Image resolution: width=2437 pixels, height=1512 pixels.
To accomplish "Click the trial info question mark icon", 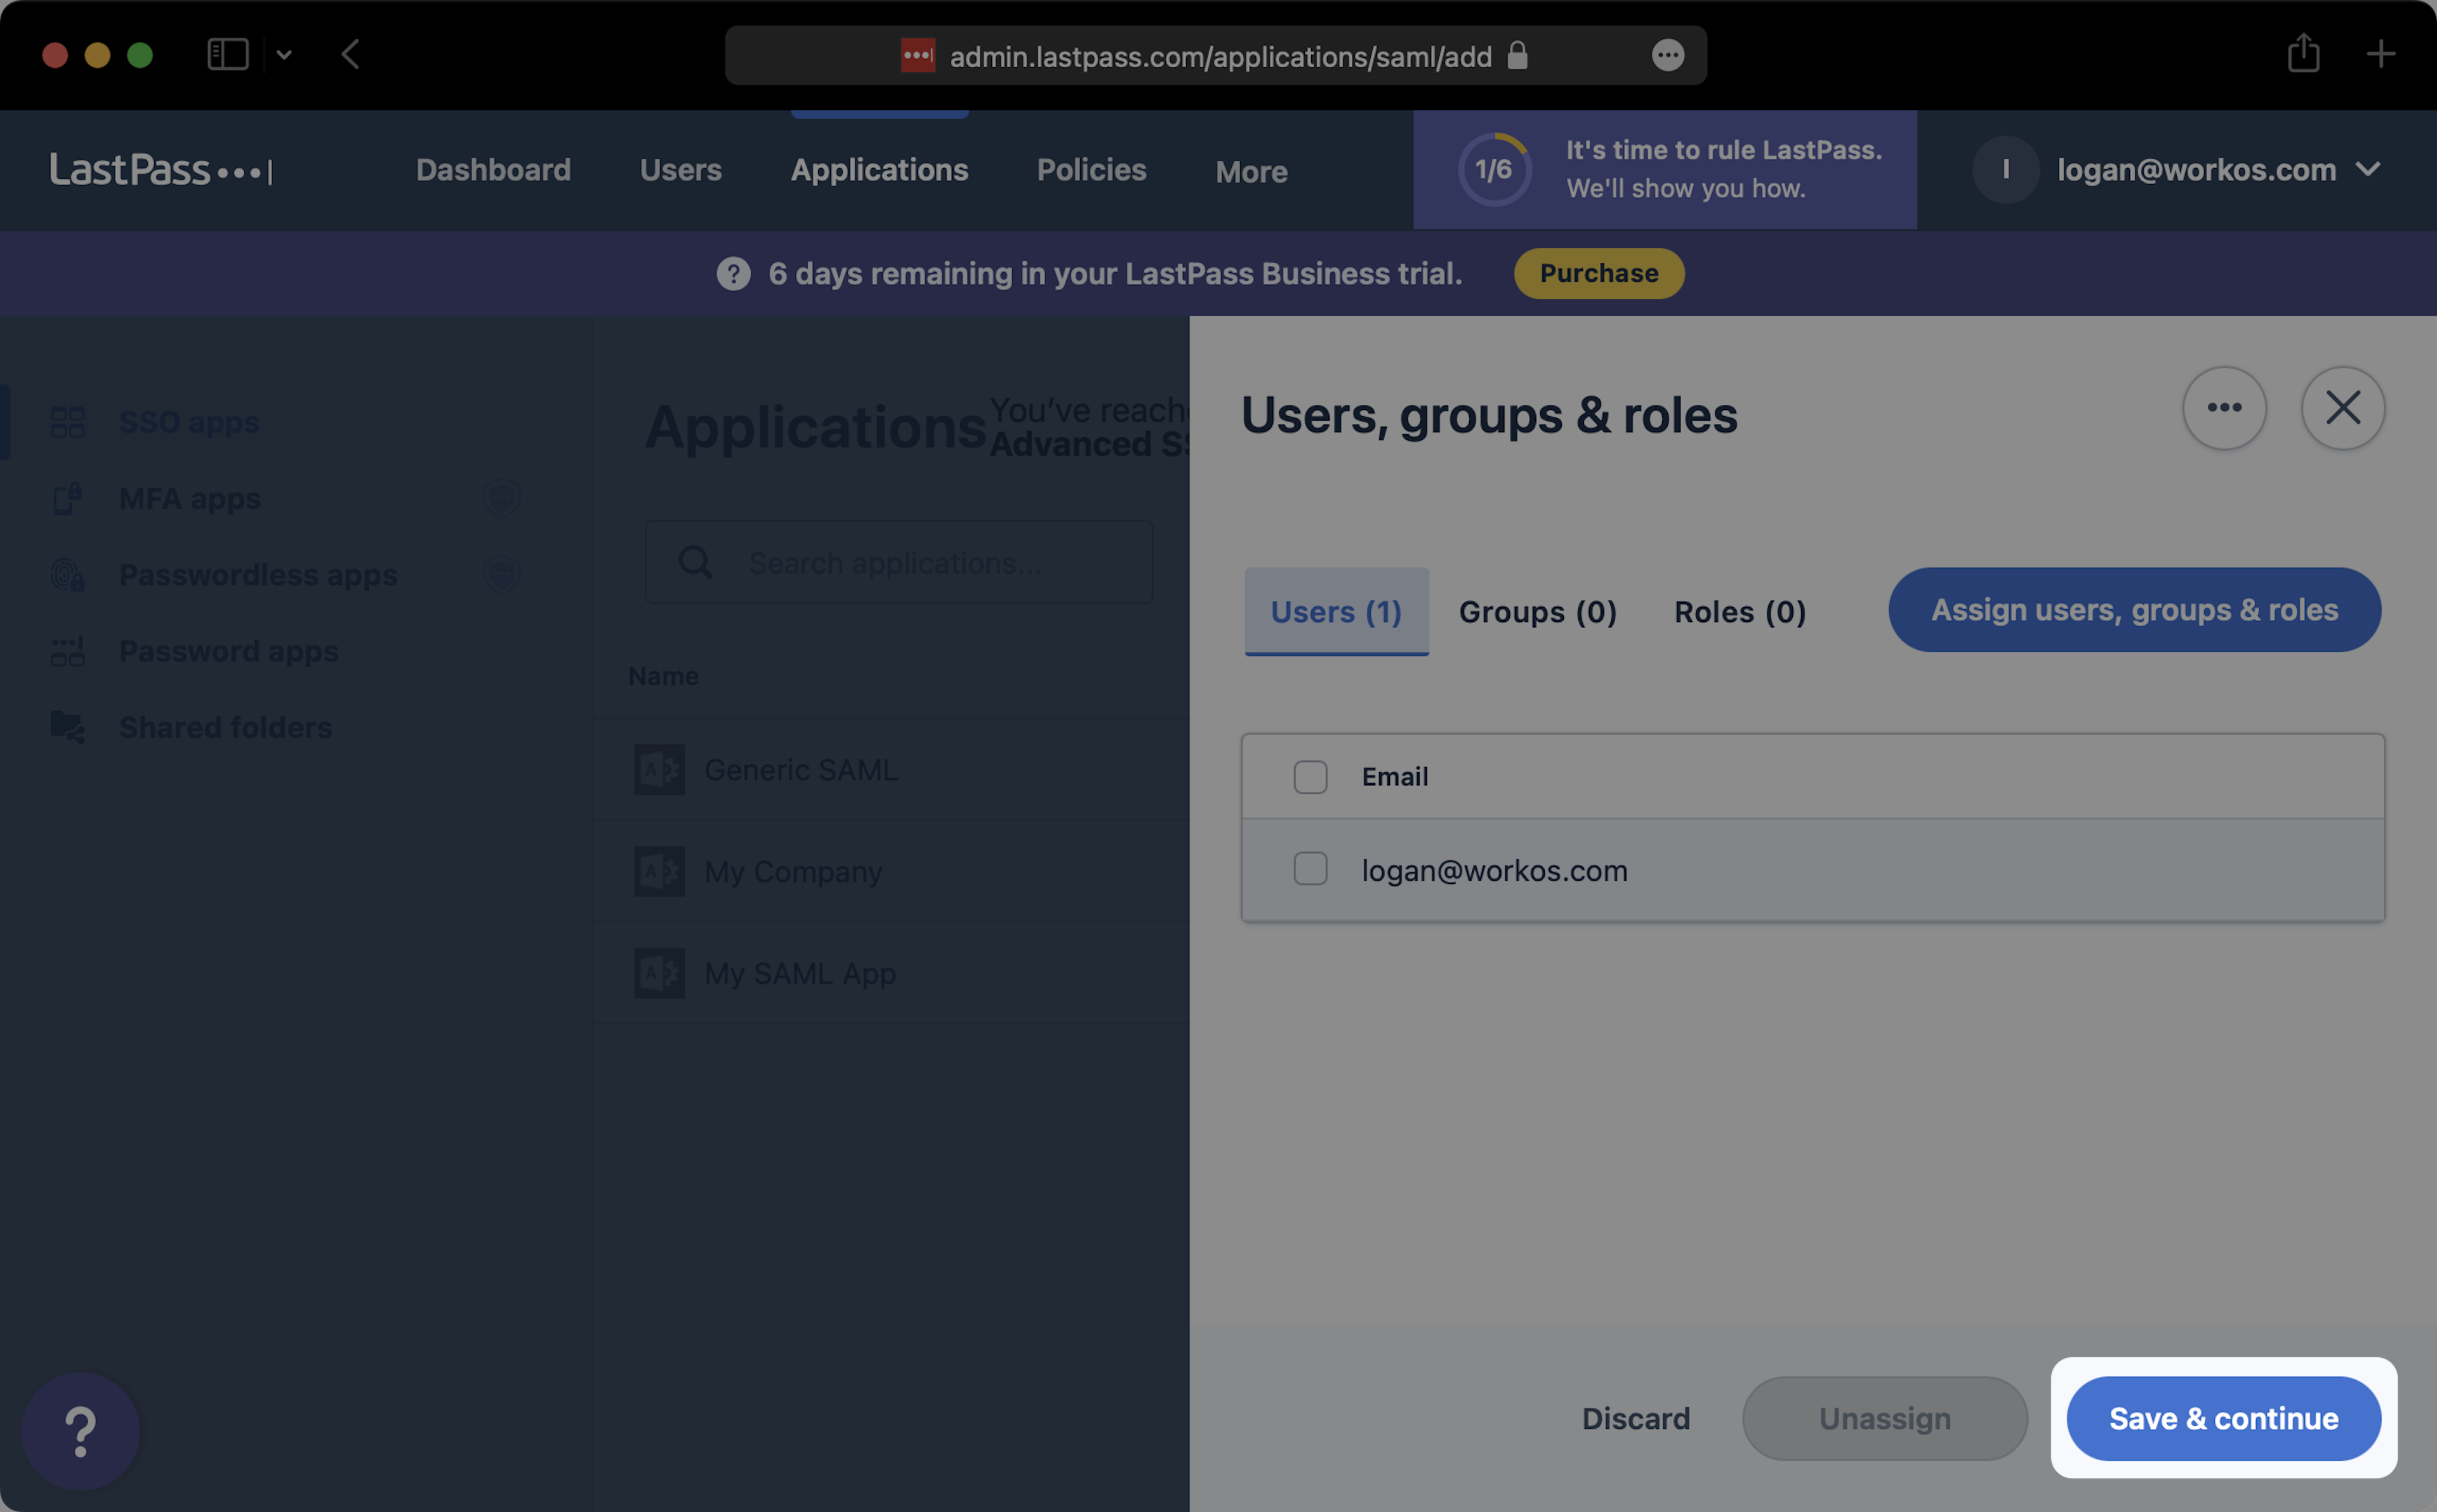I will [x=733, y=273].
